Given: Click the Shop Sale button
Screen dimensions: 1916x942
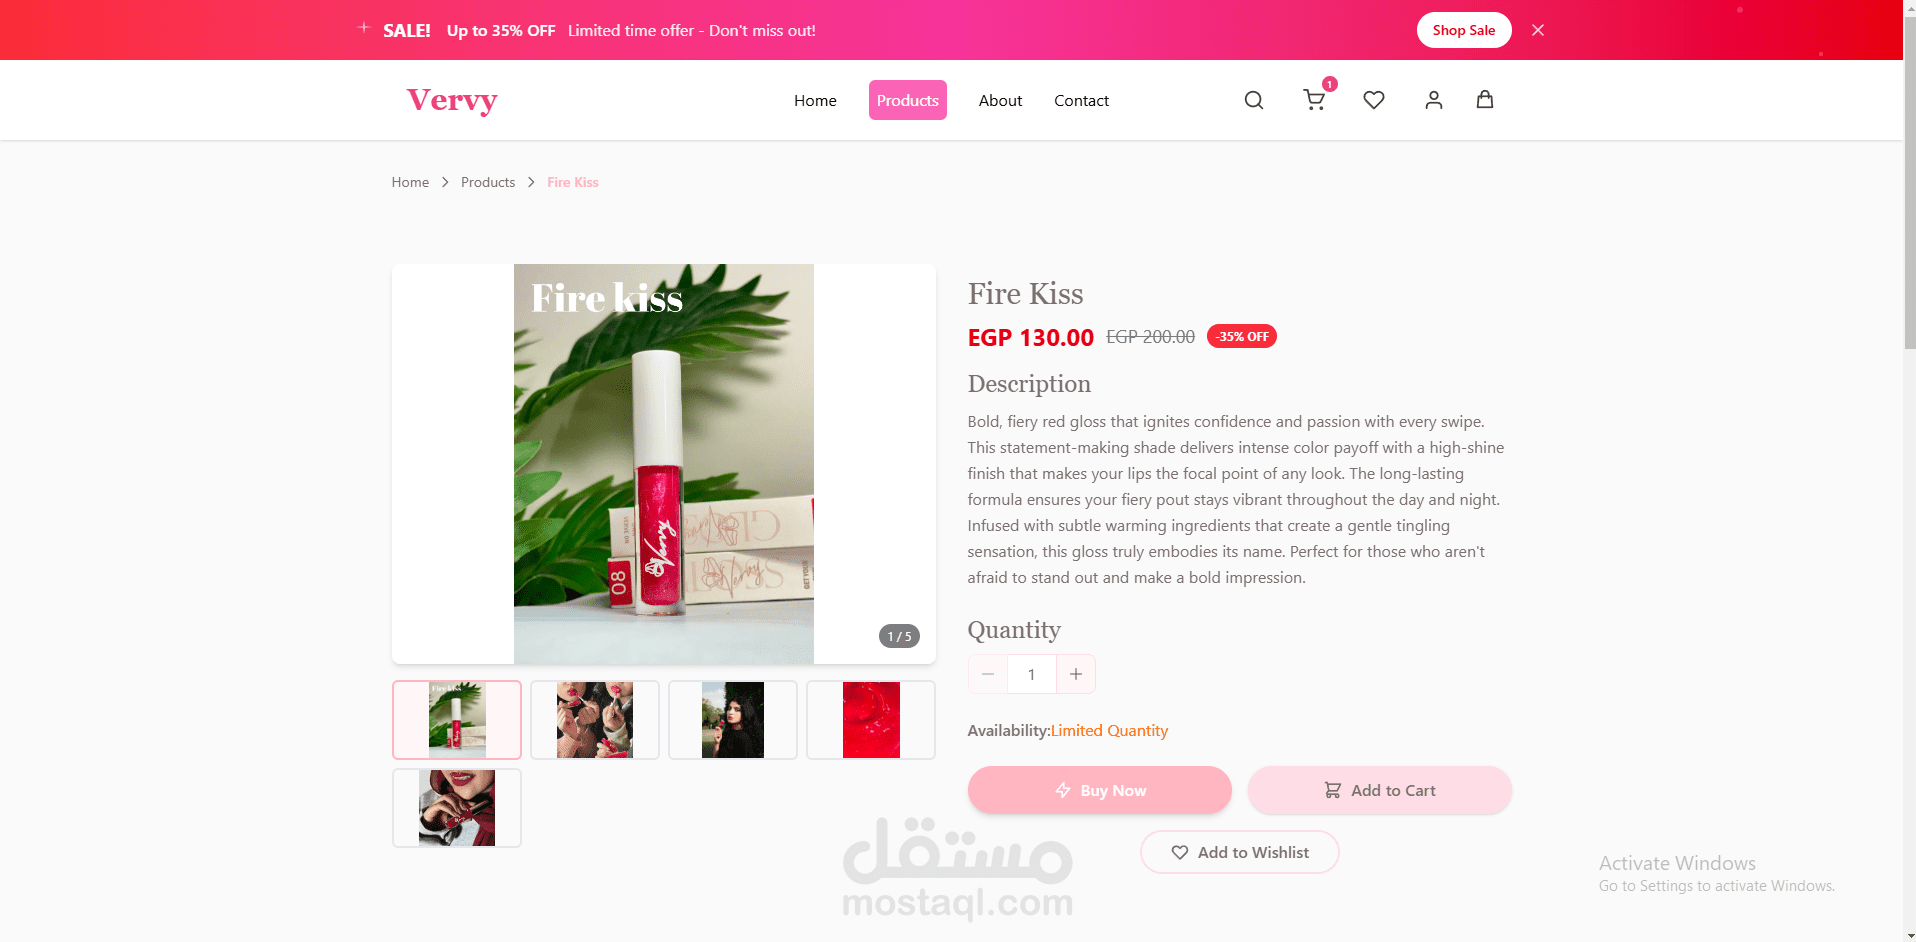Looking at the screenshot, I should tap(1464, 30).
